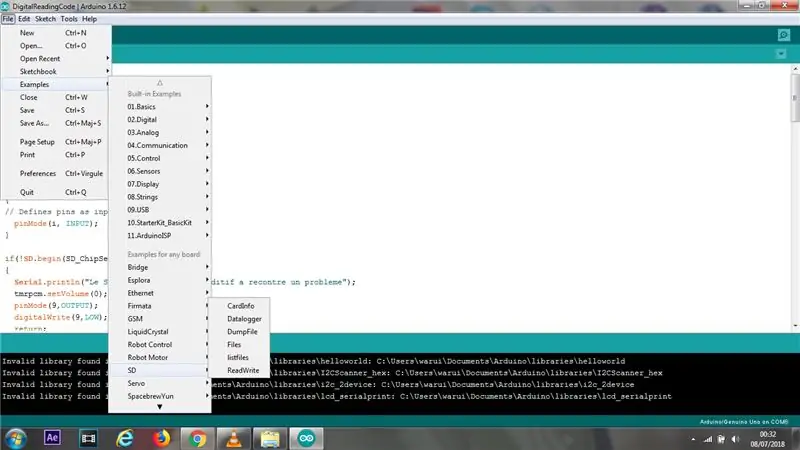
Task: Open Internet Explorer from taskbar
Action: (124, 438)
